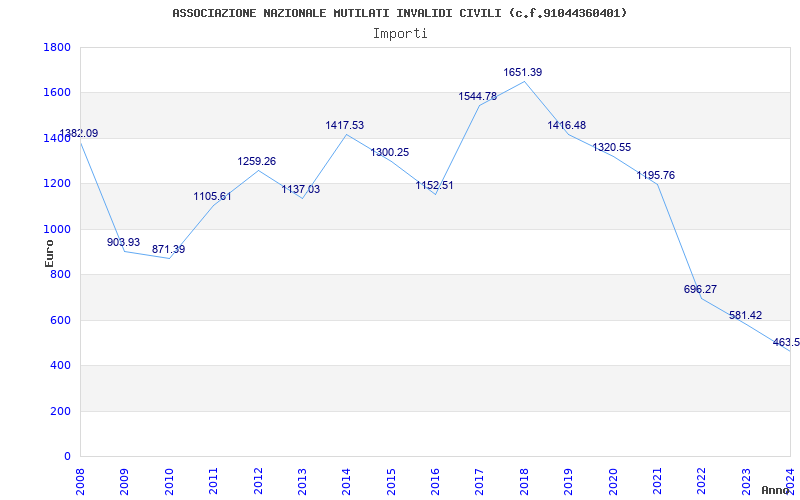Click the 2015 x-axis year label
This screenshot has width=800, height=500.
pyautogui.click(x=391, y=481)
